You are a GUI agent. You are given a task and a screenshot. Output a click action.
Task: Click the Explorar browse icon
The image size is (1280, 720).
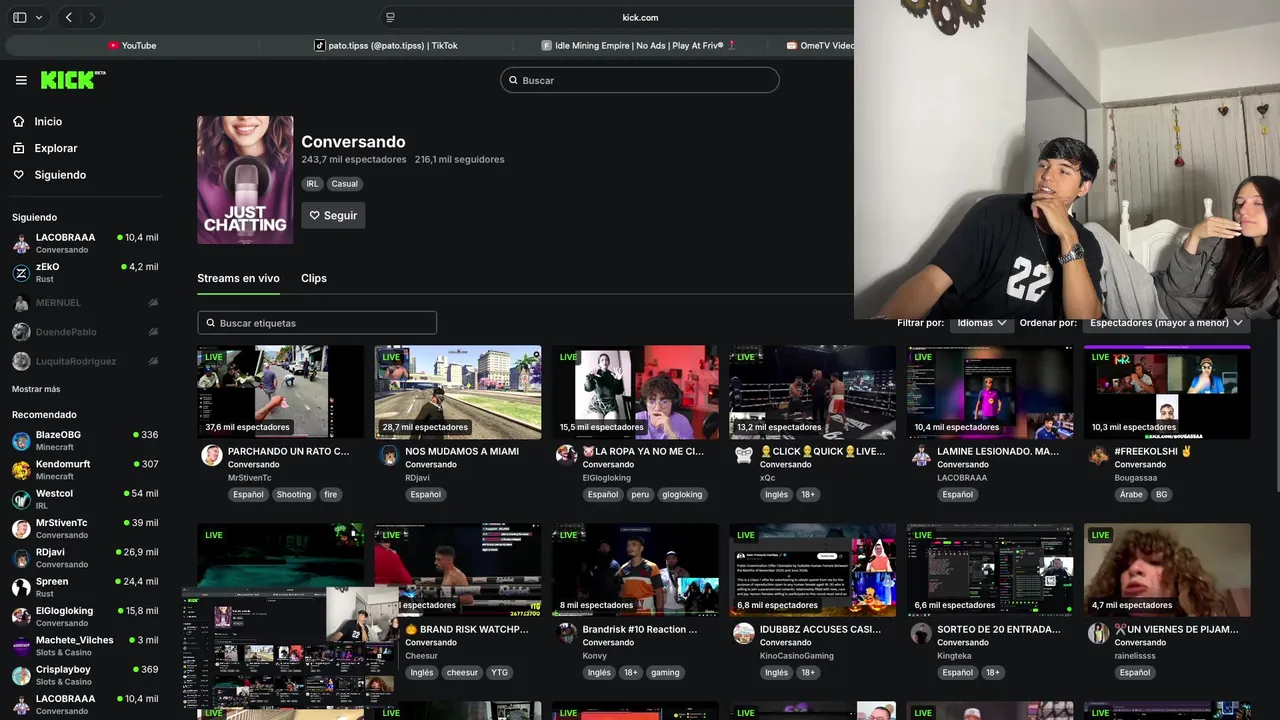(x=19, y=148)
